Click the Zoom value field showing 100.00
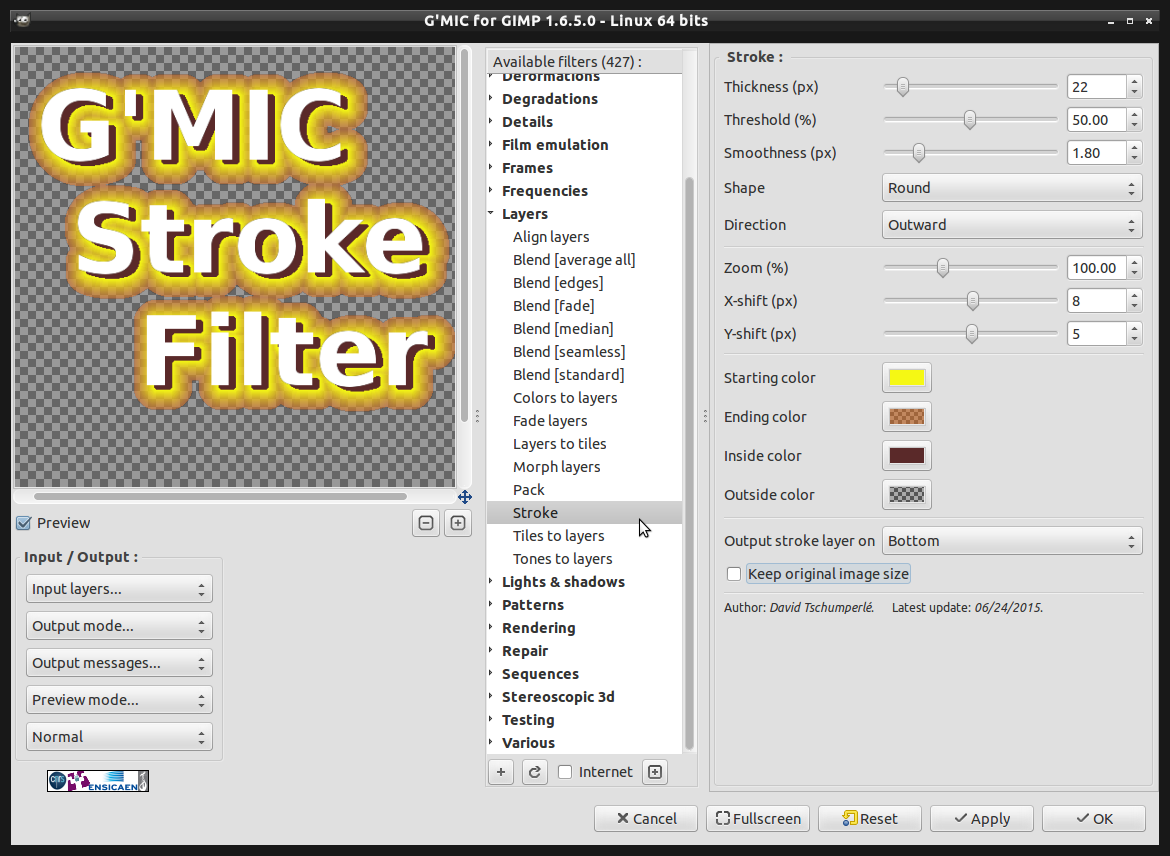 click(x=1097, y=267)
